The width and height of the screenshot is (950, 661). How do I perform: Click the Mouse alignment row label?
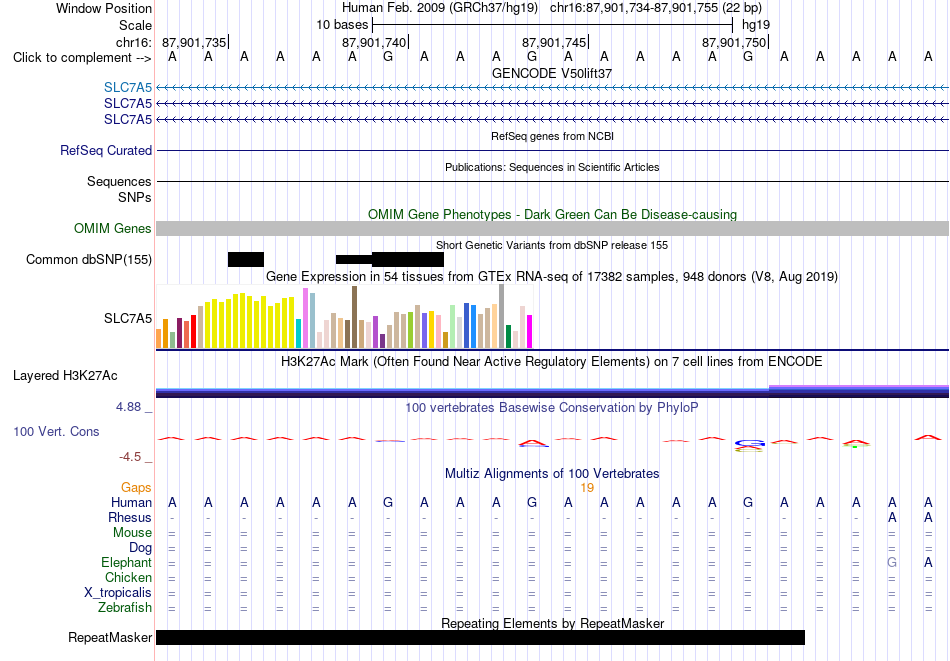[x=132, y=533]
